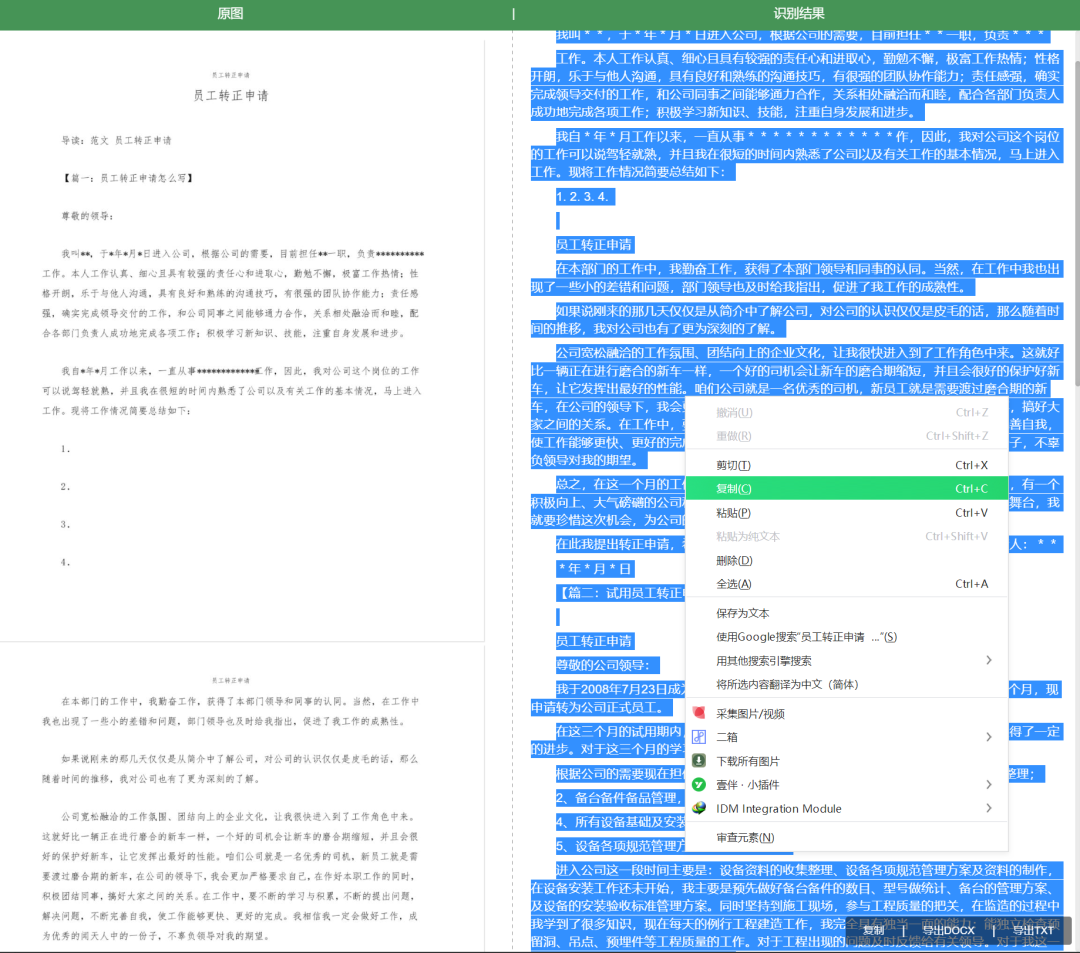Screen dimensions: 1080x953
Task: Click the greyed 撤消(U) entry
Action: coord(847,412)
